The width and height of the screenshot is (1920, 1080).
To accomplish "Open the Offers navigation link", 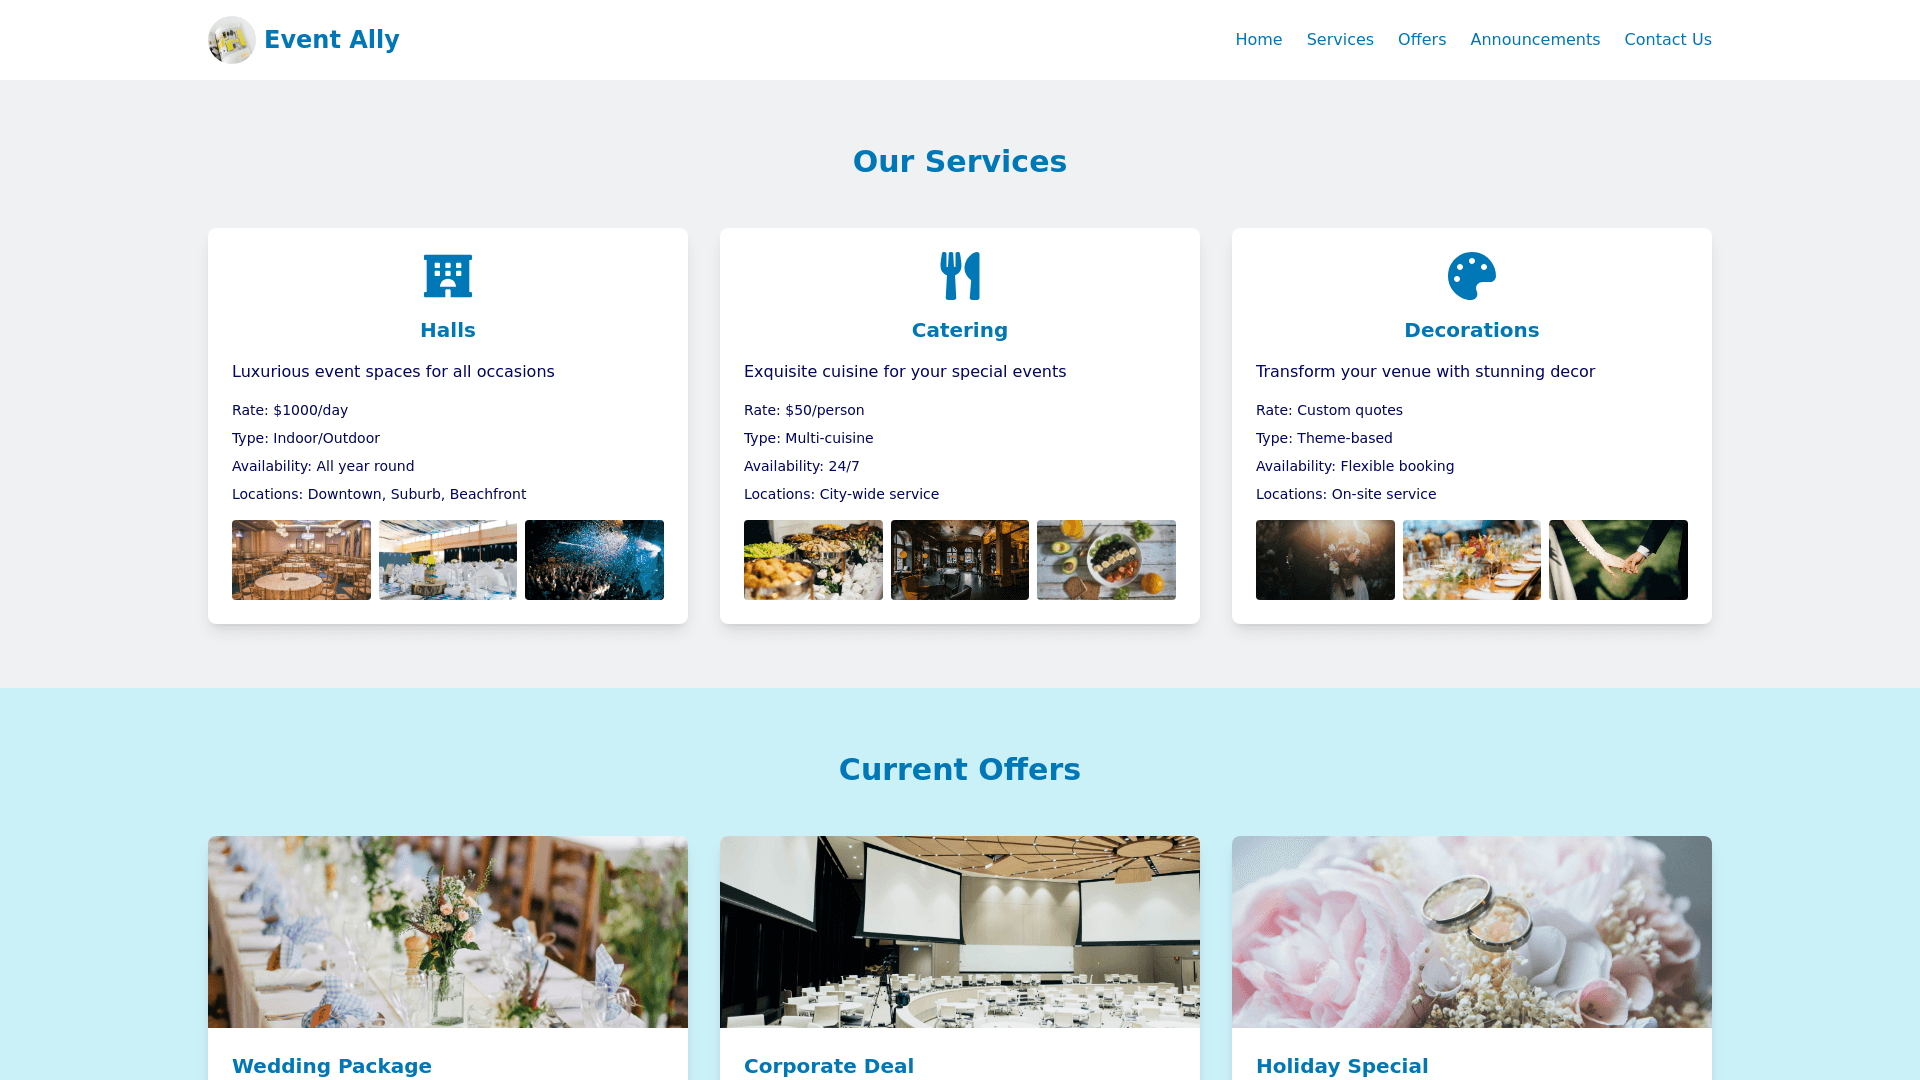I will 1421,40.
